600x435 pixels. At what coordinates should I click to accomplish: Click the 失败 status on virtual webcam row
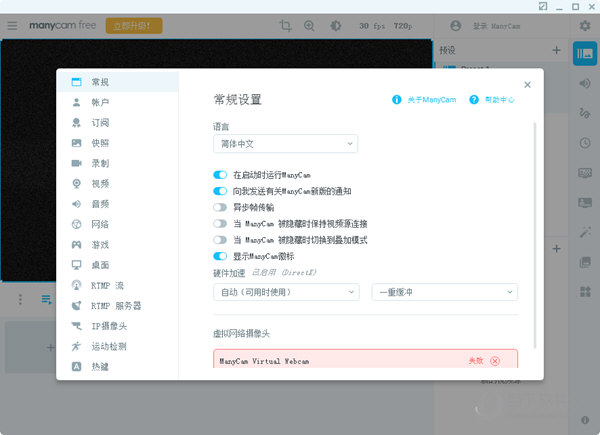476,361
